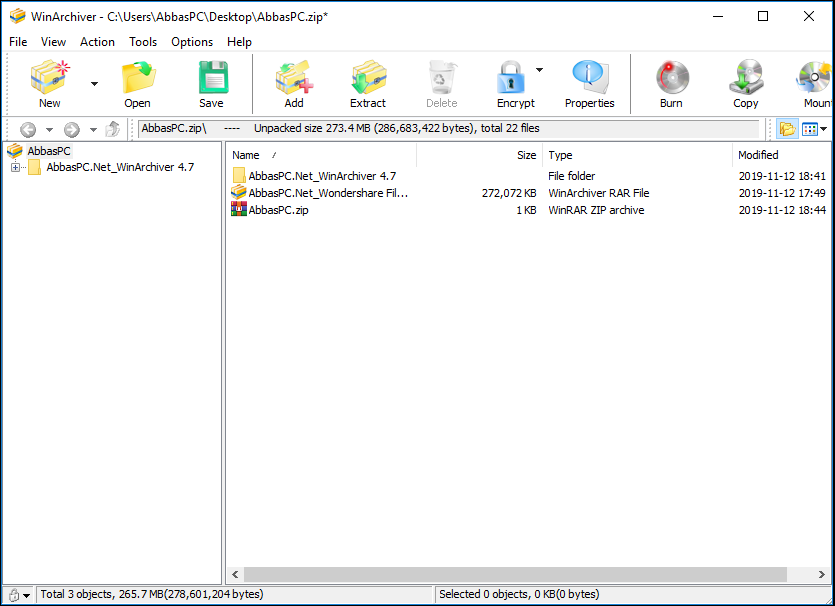Click the Encrypt padlock icon
The height and width of the screenshot is (606, 835).
click(511, 77)
